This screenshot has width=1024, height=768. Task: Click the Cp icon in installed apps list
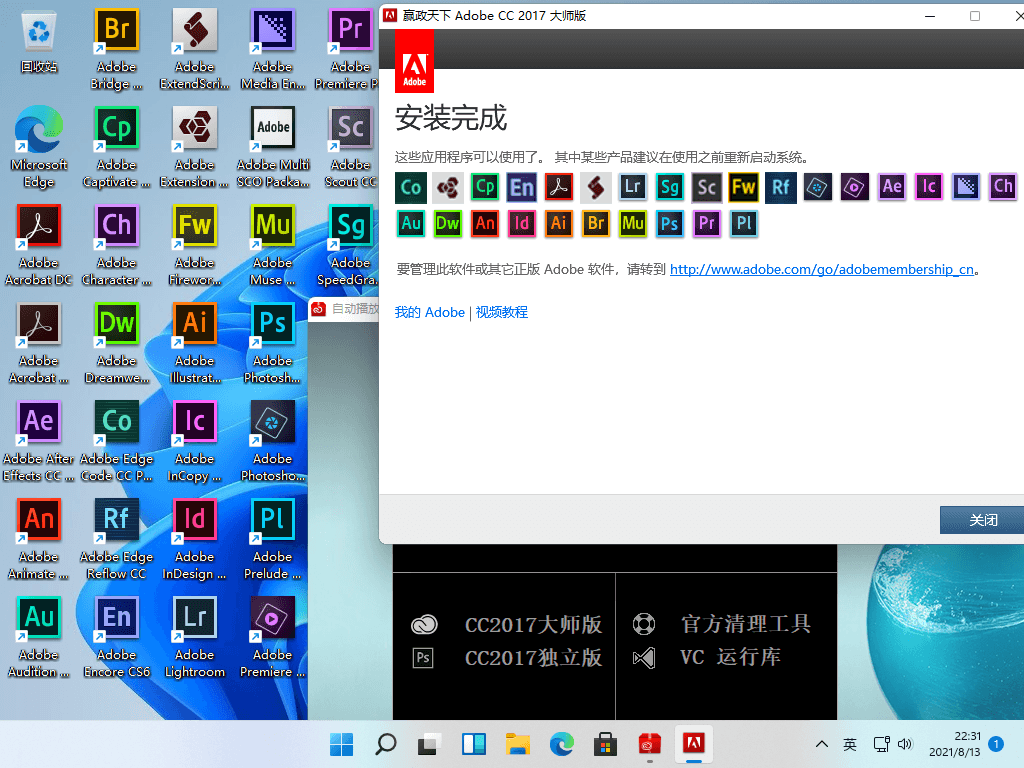pos(485,187)
